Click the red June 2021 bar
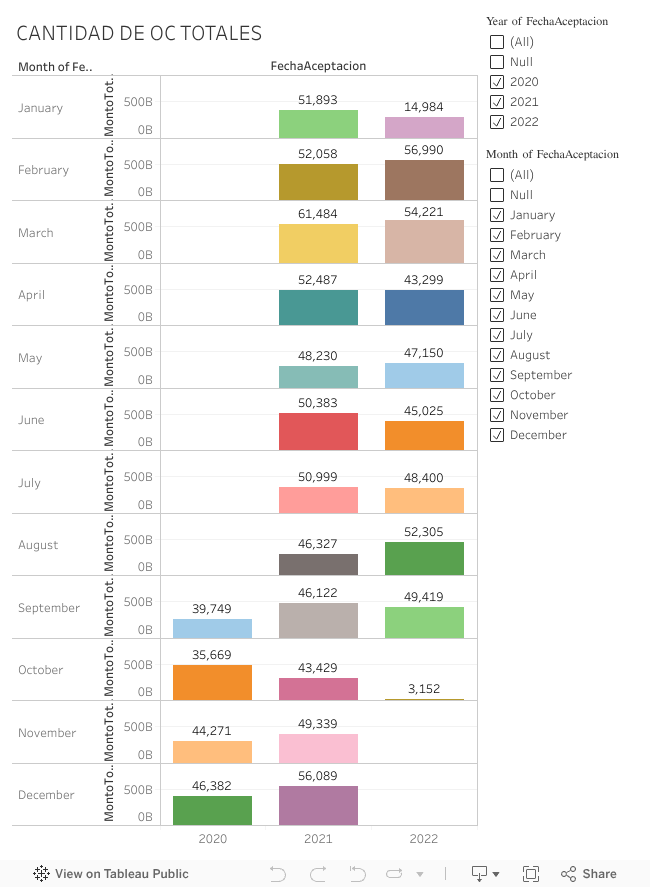Screen dimensions: 650x887 coord(318,431)
